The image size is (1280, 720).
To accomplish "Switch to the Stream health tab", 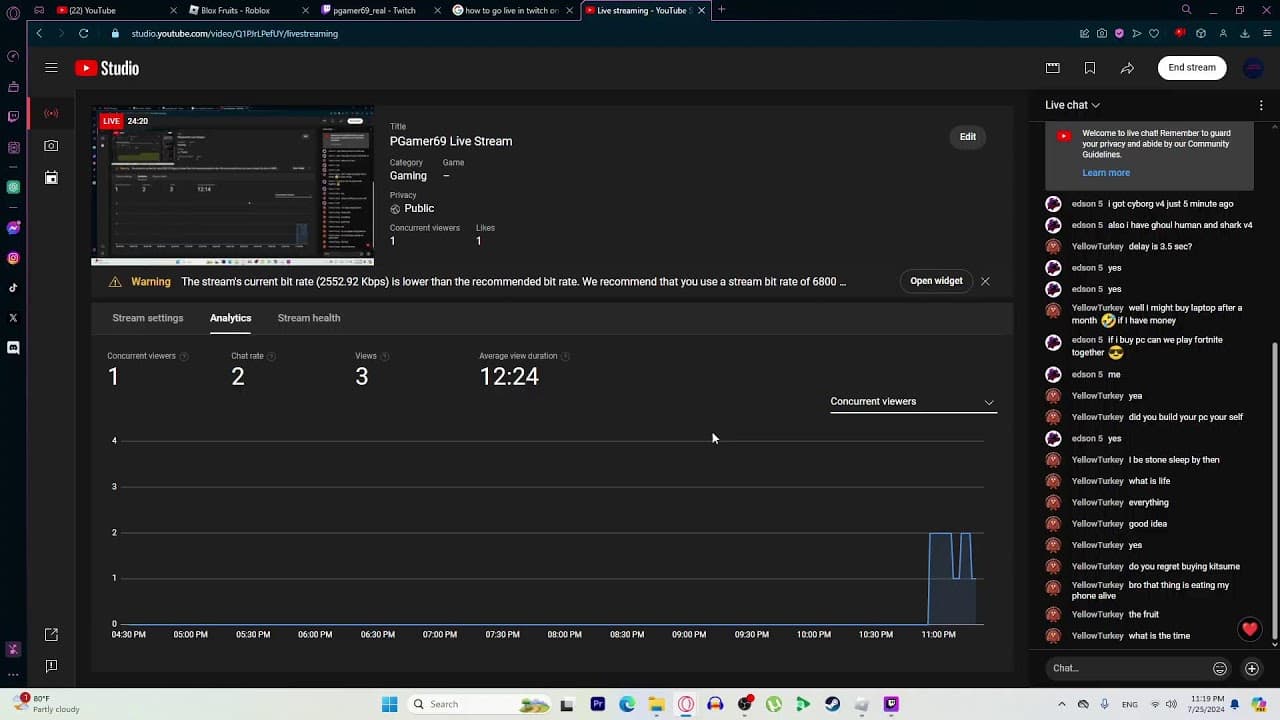I will pos(309,318).
